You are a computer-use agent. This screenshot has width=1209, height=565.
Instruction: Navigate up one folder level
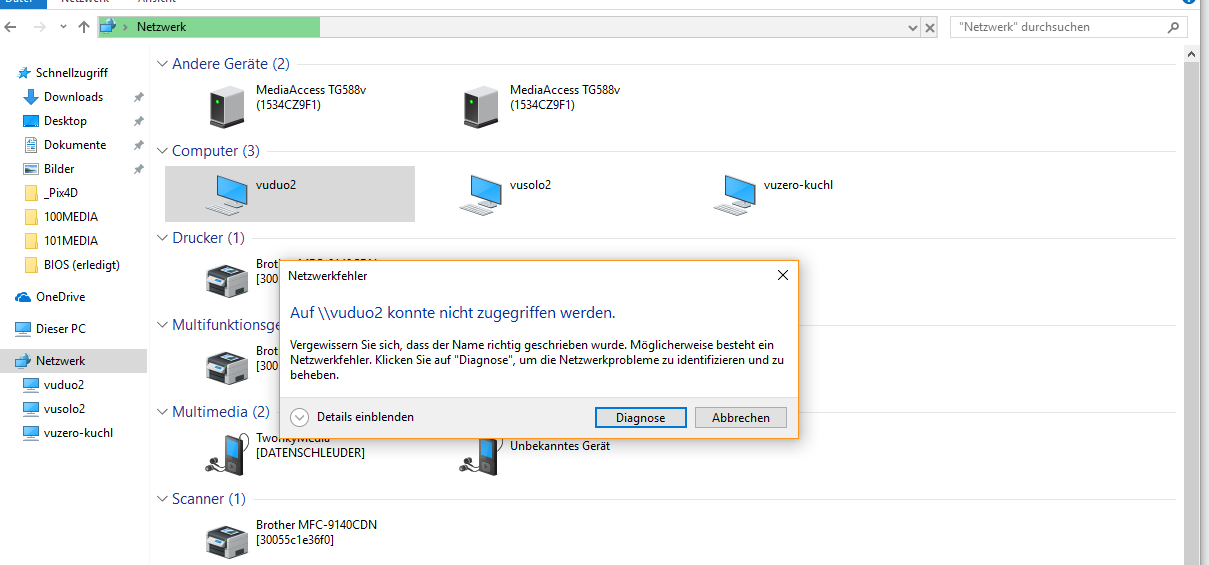[x=83, y=27]
